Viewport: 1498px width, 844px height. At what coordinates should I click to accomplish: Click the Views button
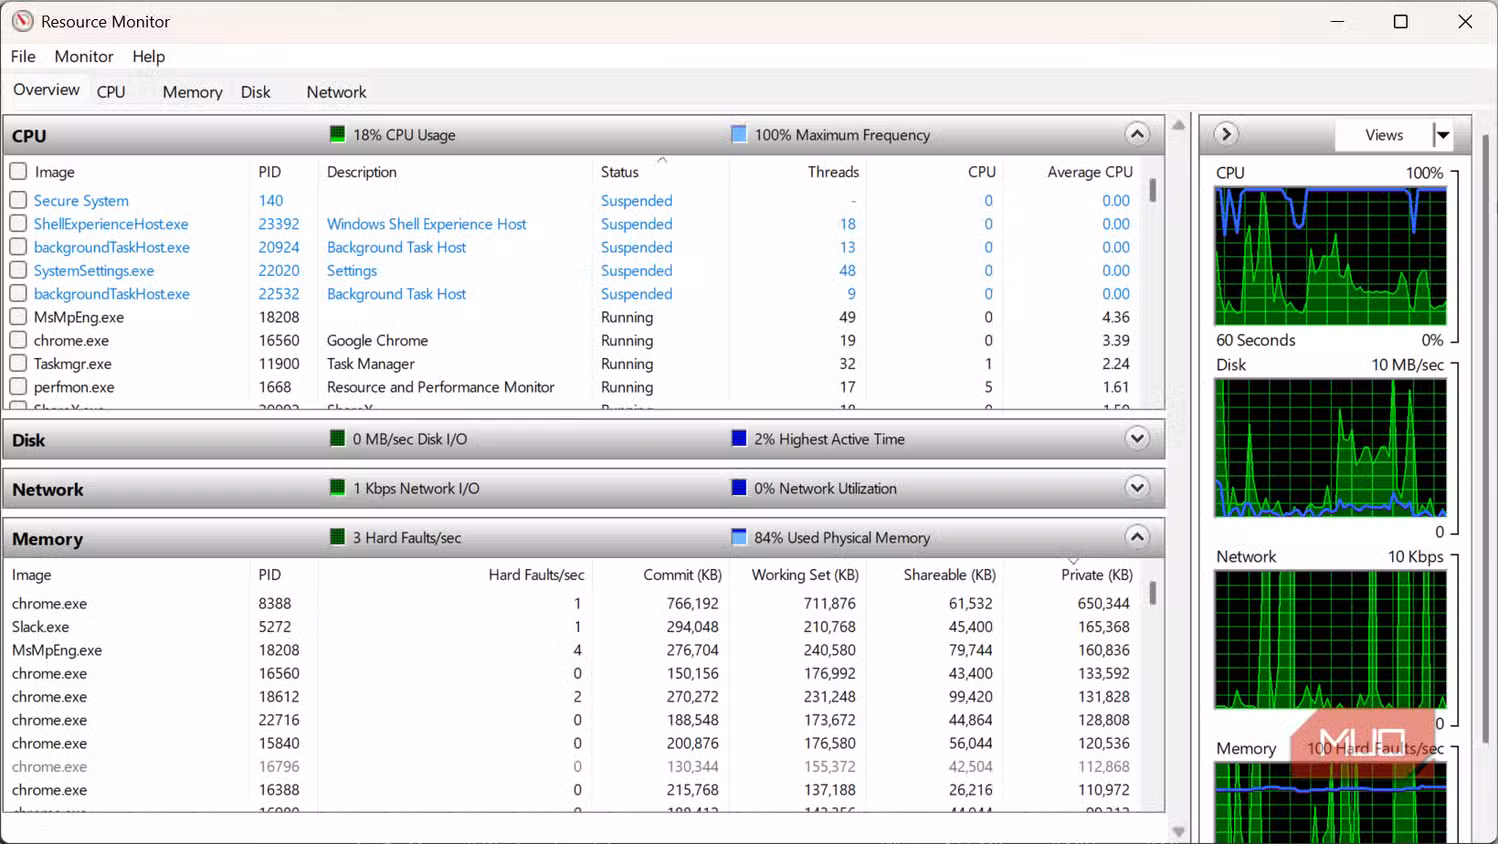pyautogui.click(x=1384, y=135)
